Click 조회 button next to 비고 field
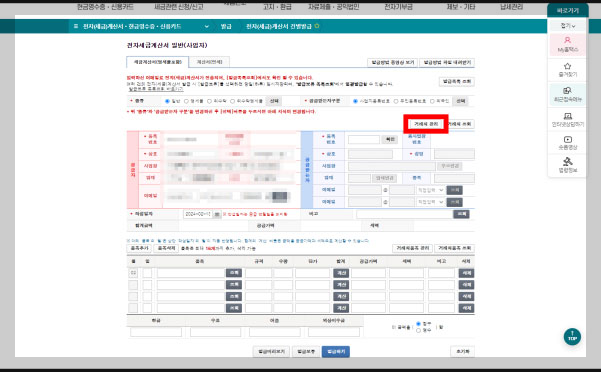 pos(461,214)
